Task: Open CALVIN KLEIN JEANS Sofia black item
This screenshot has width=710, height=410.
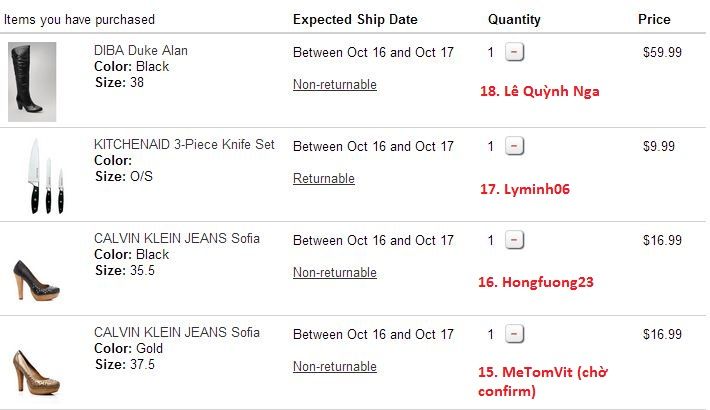Action: click(176, 238)
